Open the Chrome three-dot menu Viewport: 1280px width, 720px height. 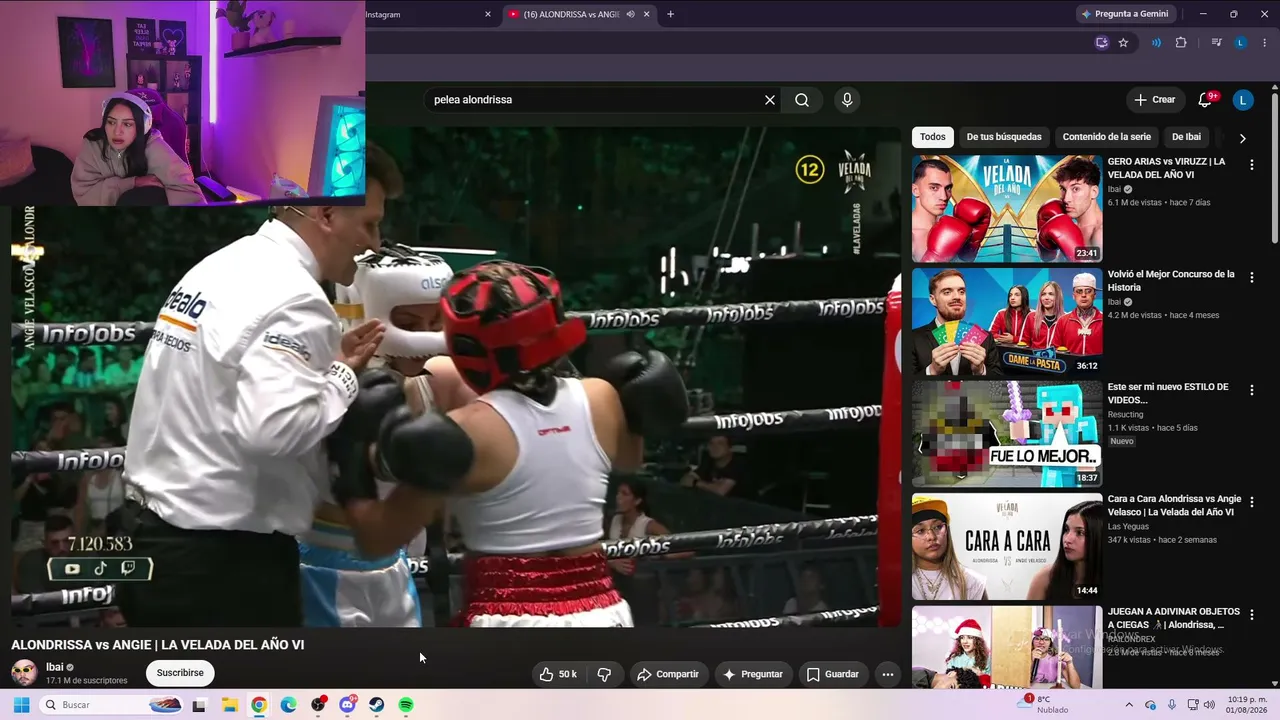click(x=1265, y=43)
